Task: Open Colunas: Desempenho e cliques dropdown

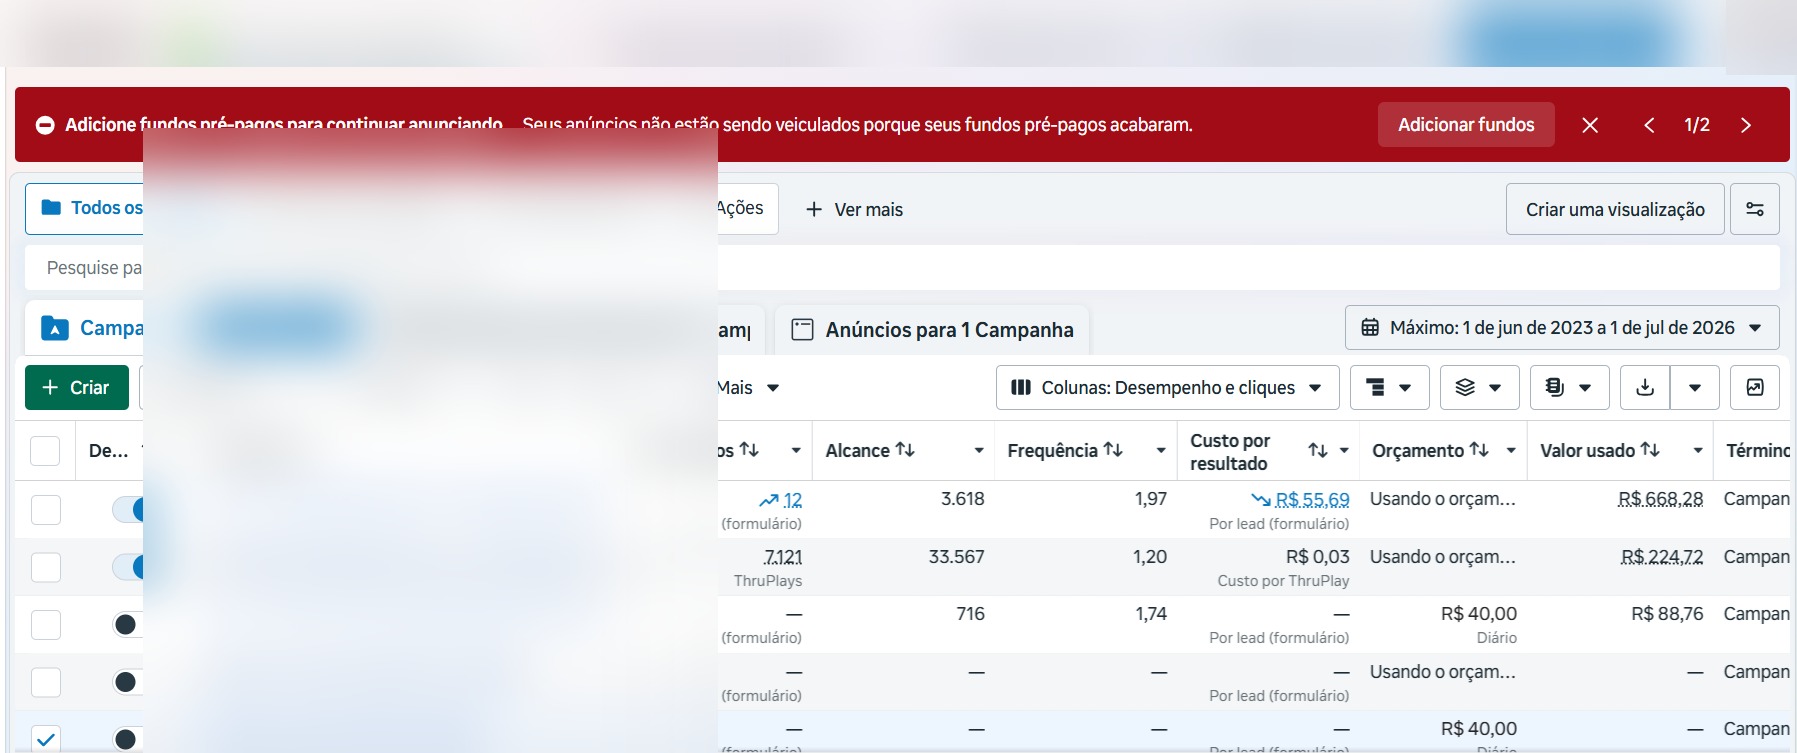Action: 1167,387
